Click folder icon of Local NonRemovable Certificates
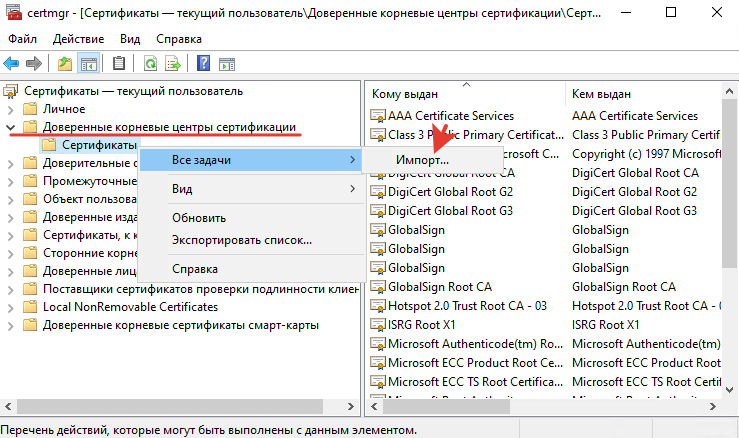739x438 pixels. pyautogui.click(x=30, y=307)
